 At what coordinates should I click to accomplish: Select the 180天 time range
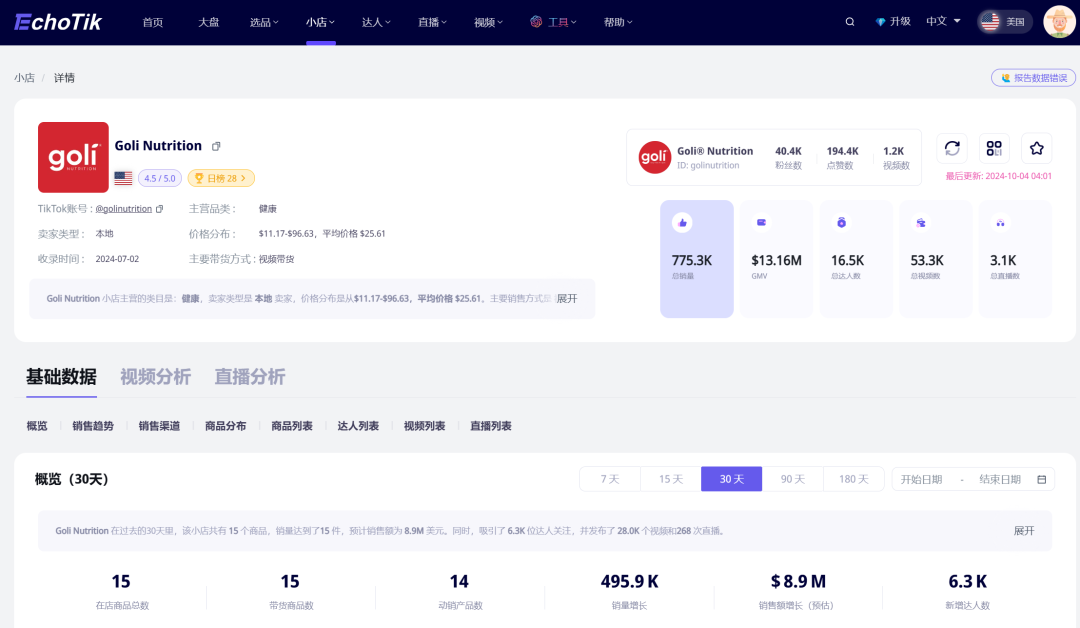tap(853, 479)
